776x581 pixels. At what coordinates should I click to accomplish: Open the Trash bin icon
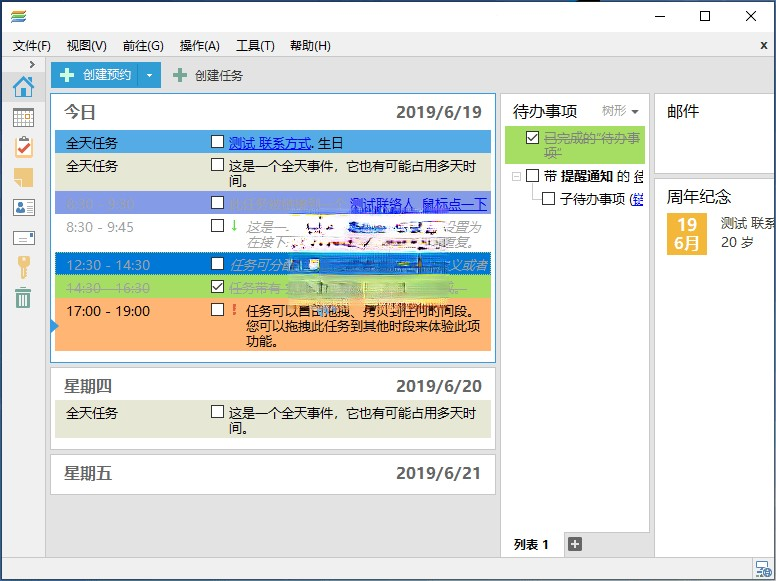point(22,297)
